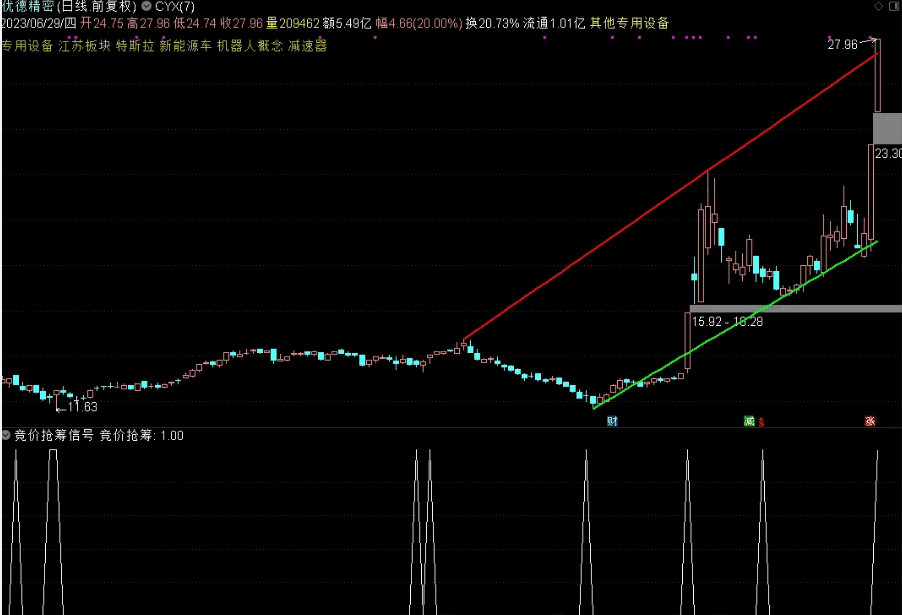Select the gray gap box near 23.30

click(x=887, y=128)
